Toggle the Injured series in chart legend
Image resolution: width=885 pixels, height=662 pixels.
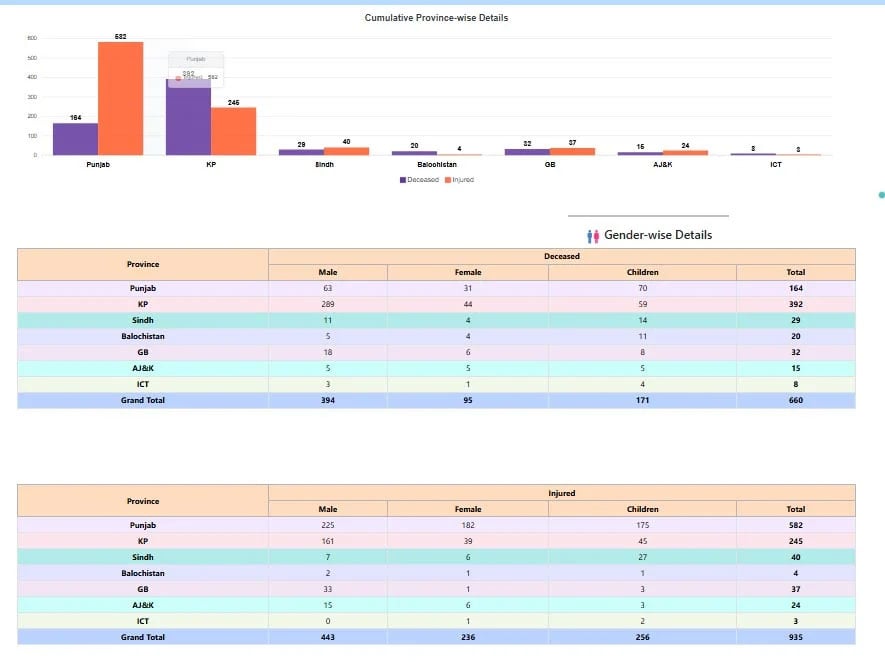(462, 180)
